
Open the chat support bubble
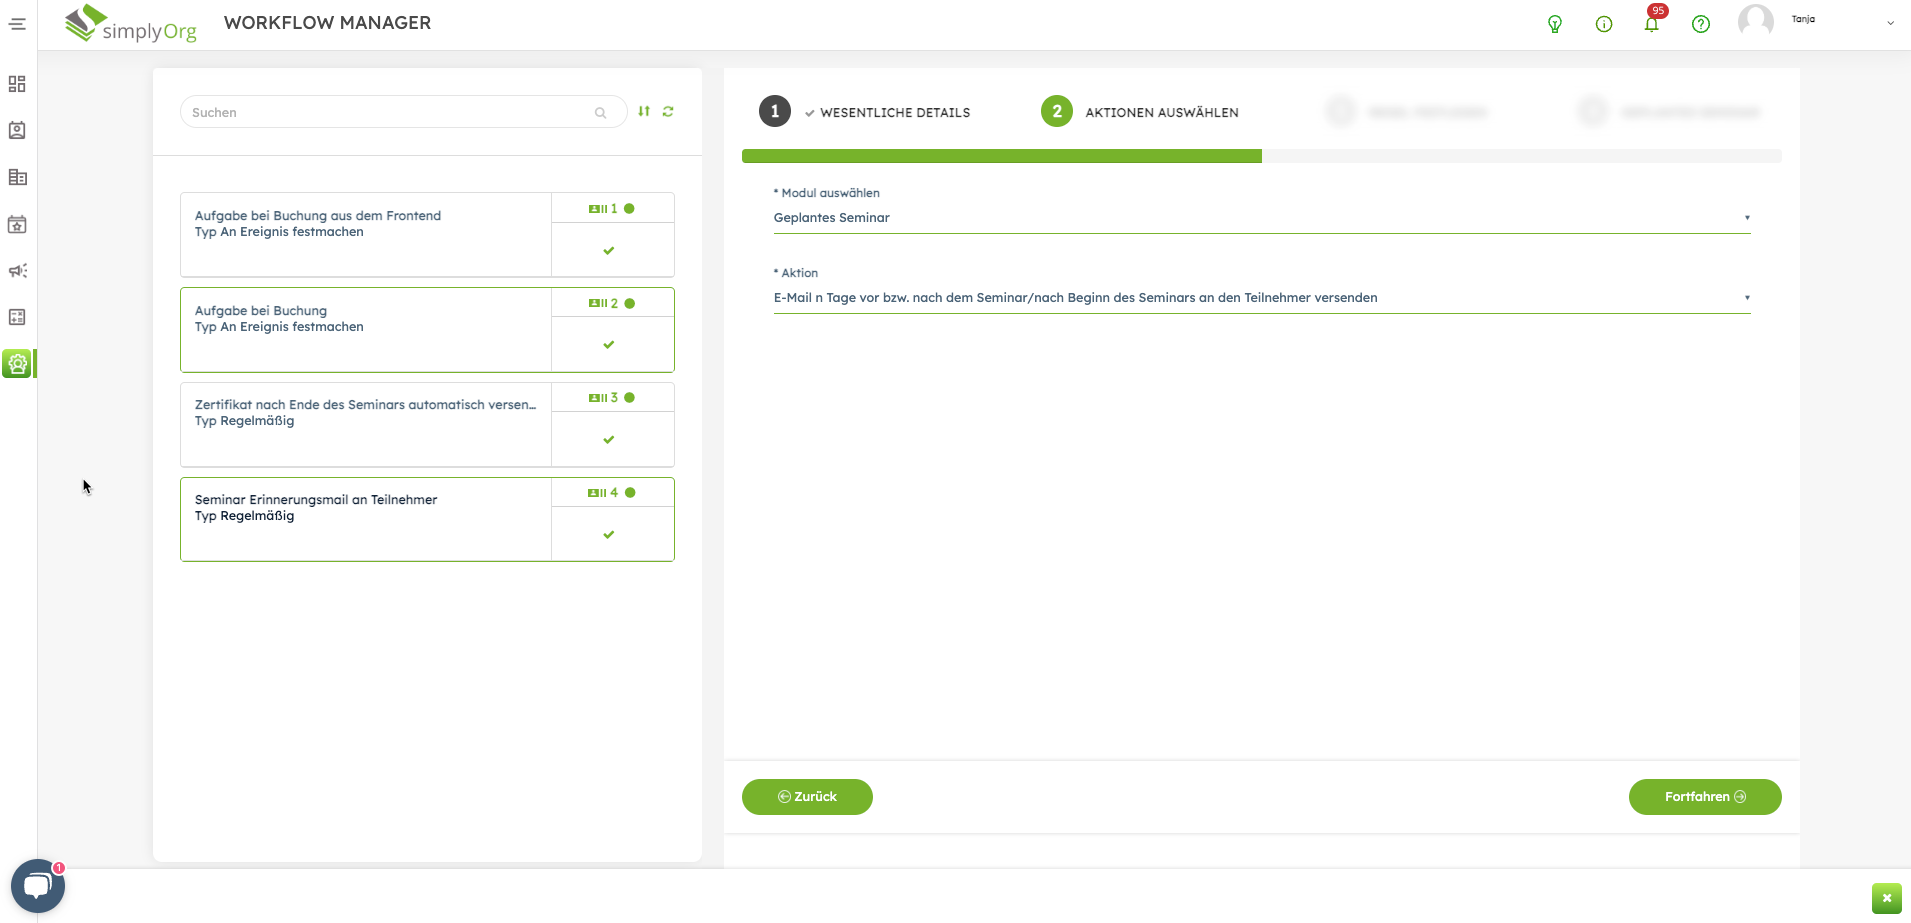[38, 886]
